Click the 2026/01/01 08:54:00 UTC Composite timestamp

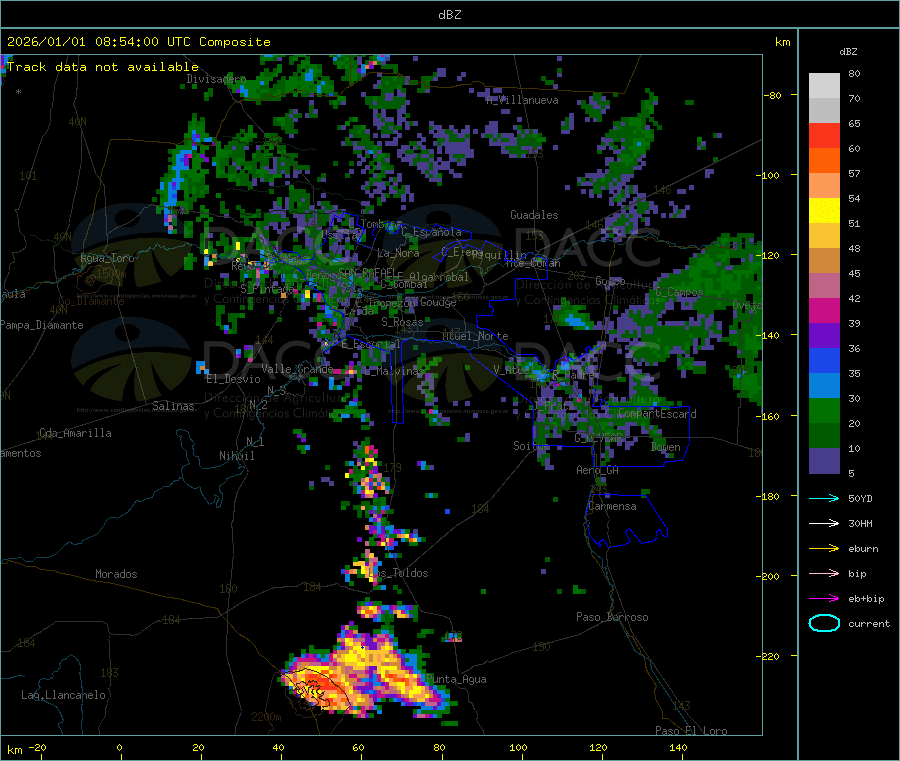(138, 42)
